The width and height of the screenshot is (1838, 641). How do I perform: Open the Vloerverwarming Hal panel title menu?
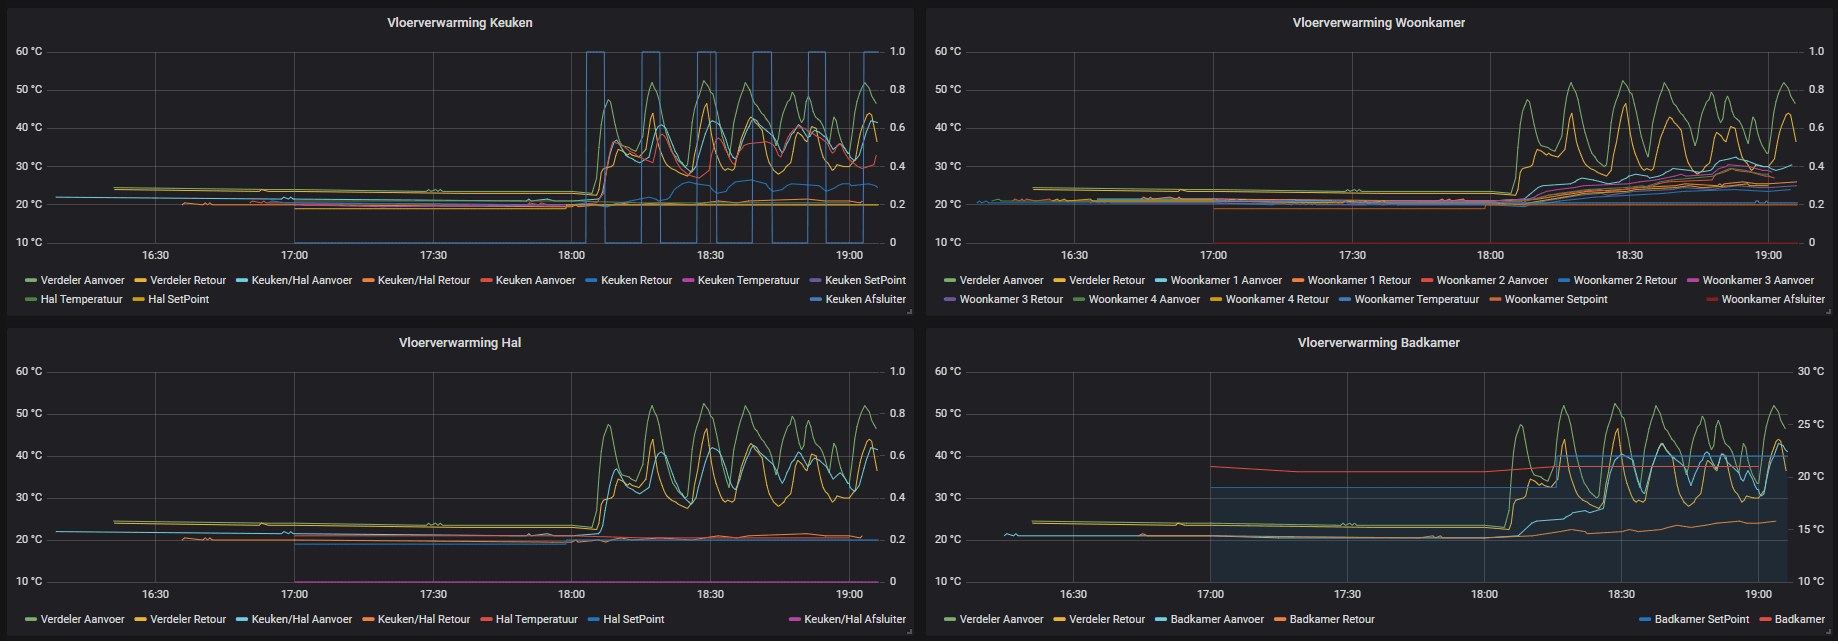pyautogui.click(x=460, y=343)
